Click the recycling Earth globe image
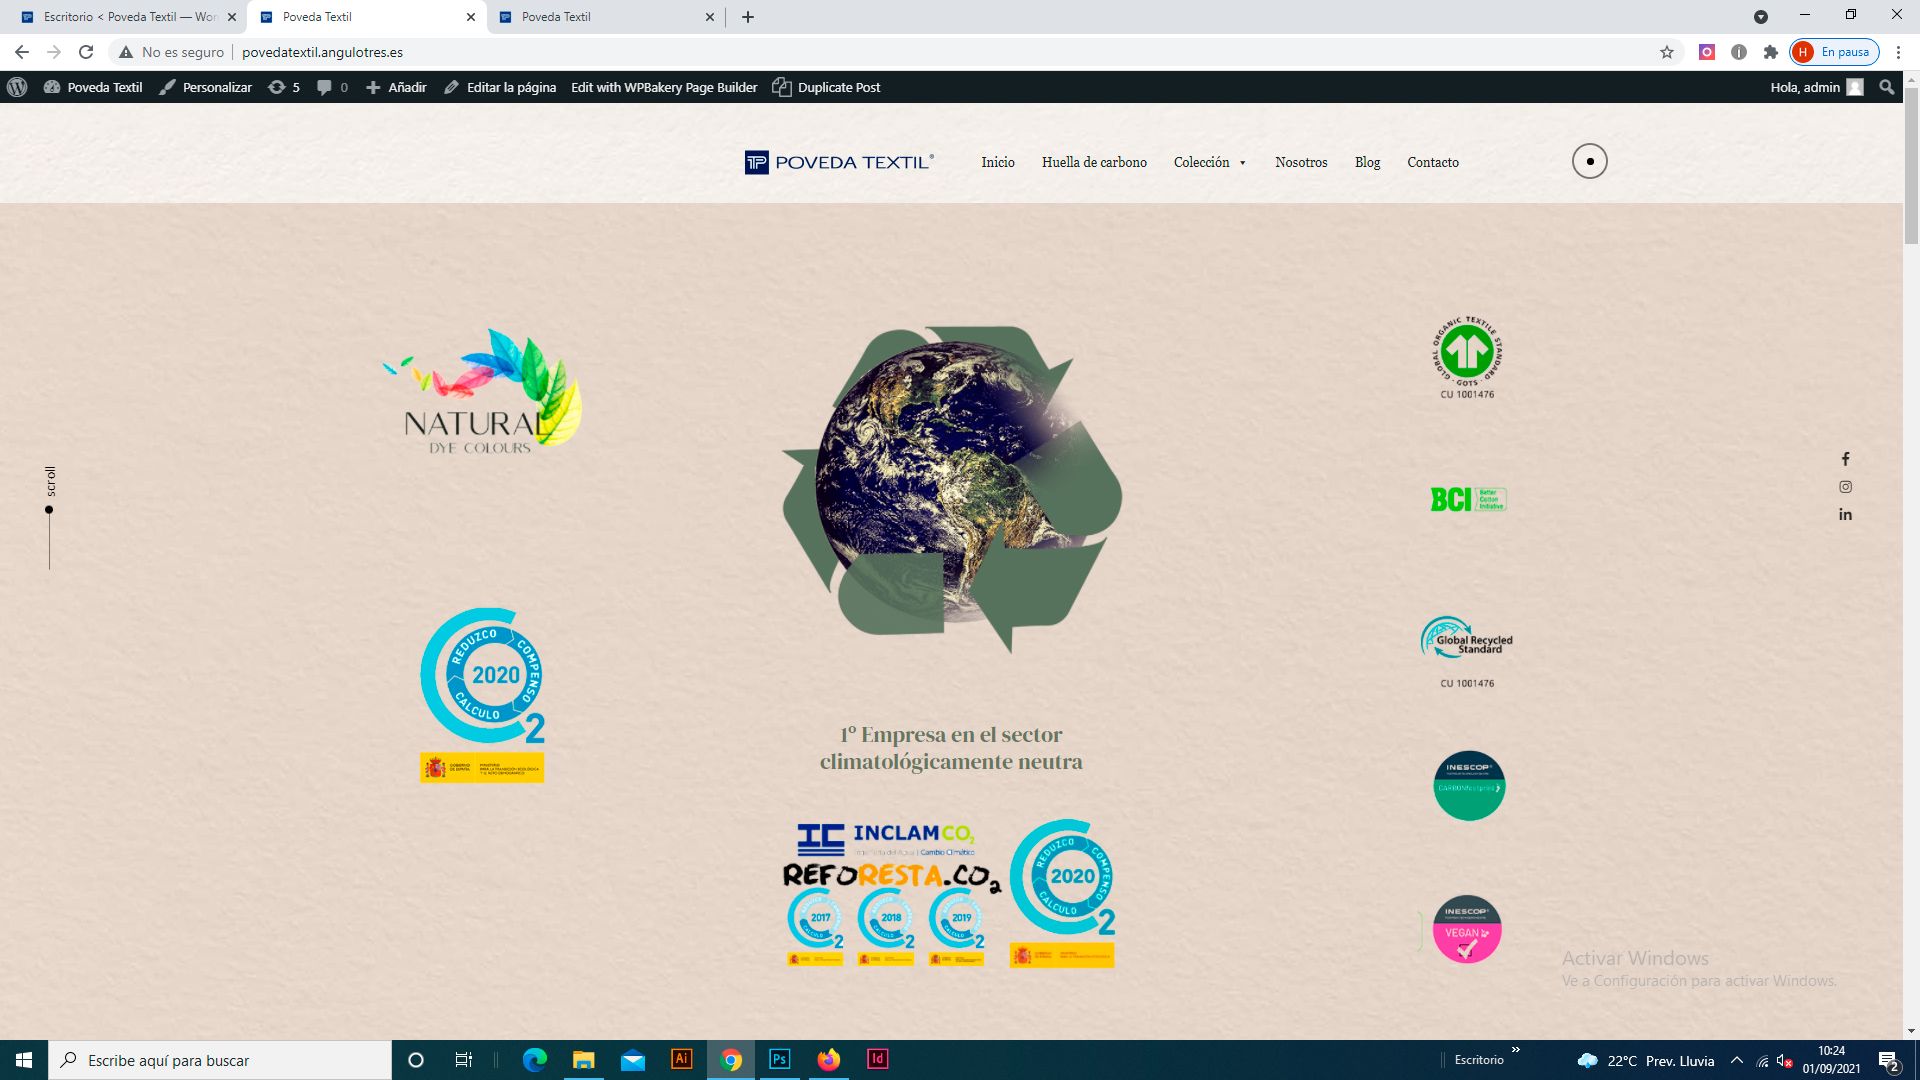 (x=952, y=489)
